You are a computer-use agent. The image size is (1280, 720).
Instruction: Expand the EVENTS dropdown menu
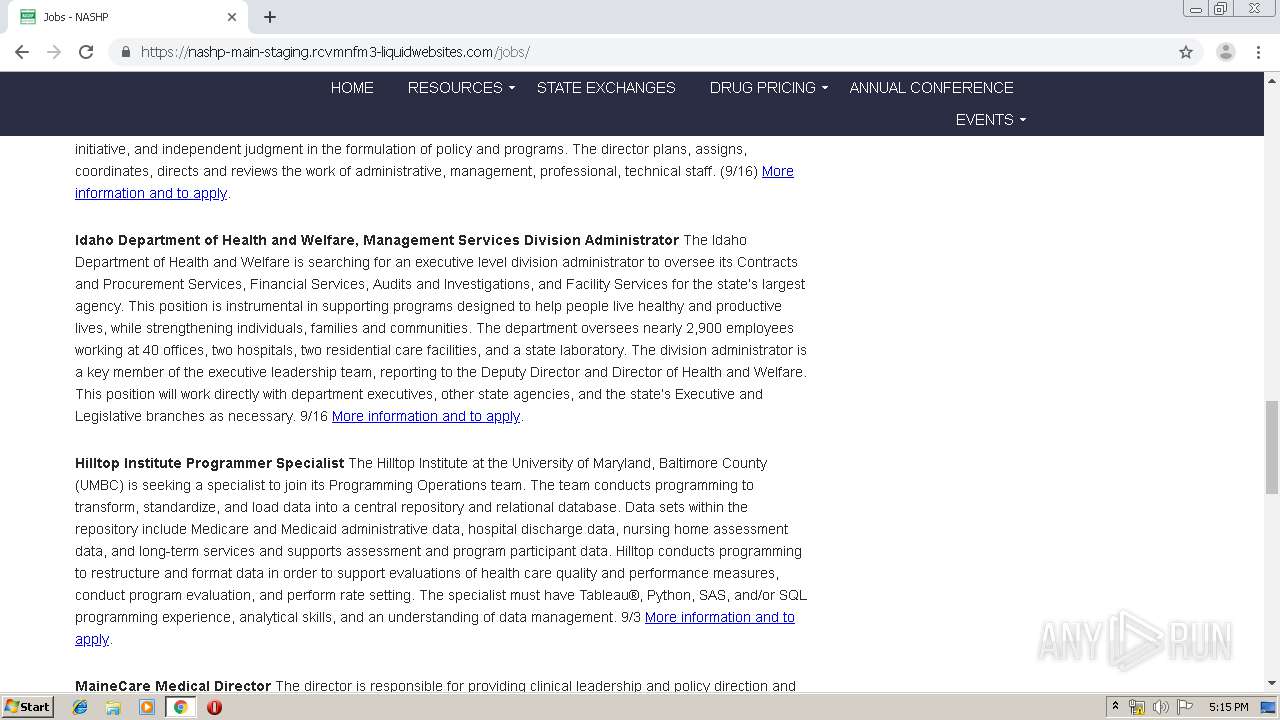[990, 120]
